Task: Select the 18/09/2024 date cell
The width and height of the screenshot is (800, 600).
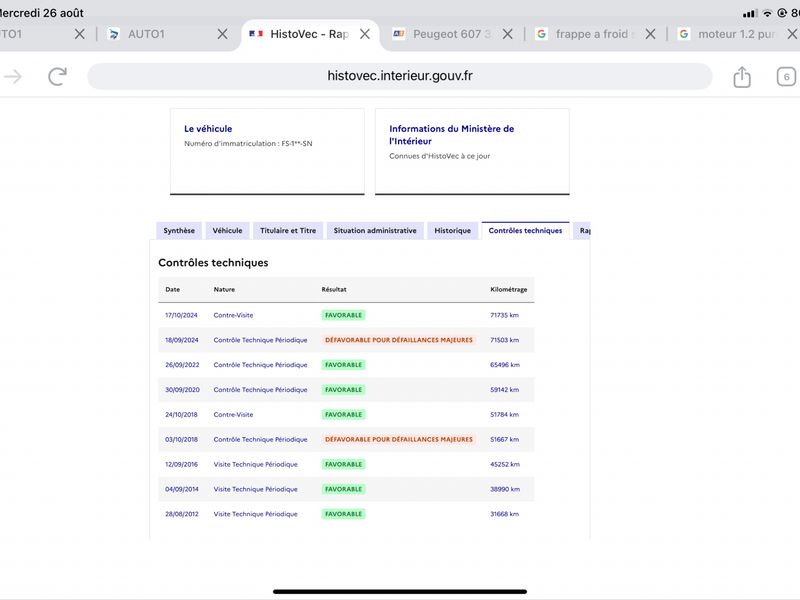Action: coord(182,340)
